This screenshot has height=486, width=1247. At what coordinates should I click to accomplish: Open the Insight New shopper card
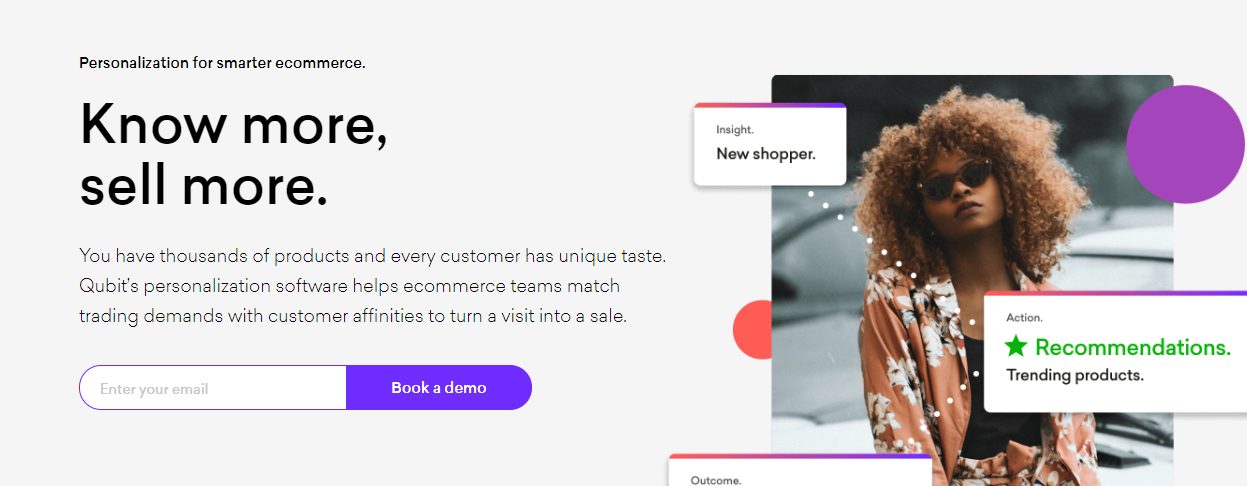[770, 145]
